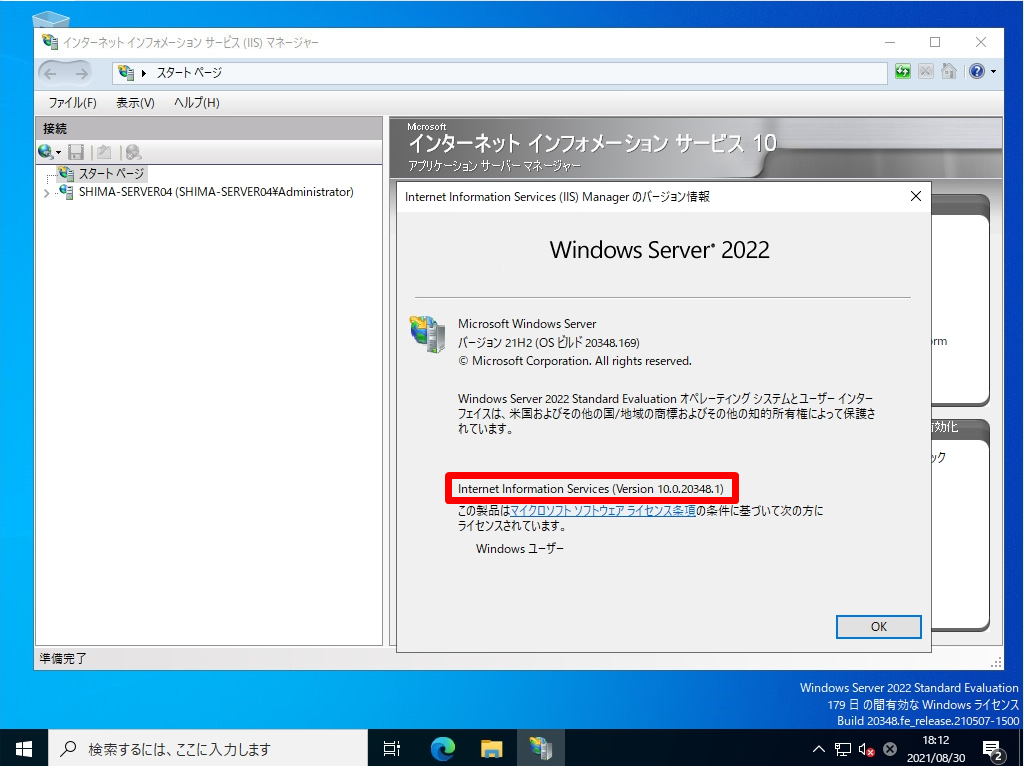Click the Delete Connection icon in Connections toolbar
1024x766 pixels.
[133, 152]
